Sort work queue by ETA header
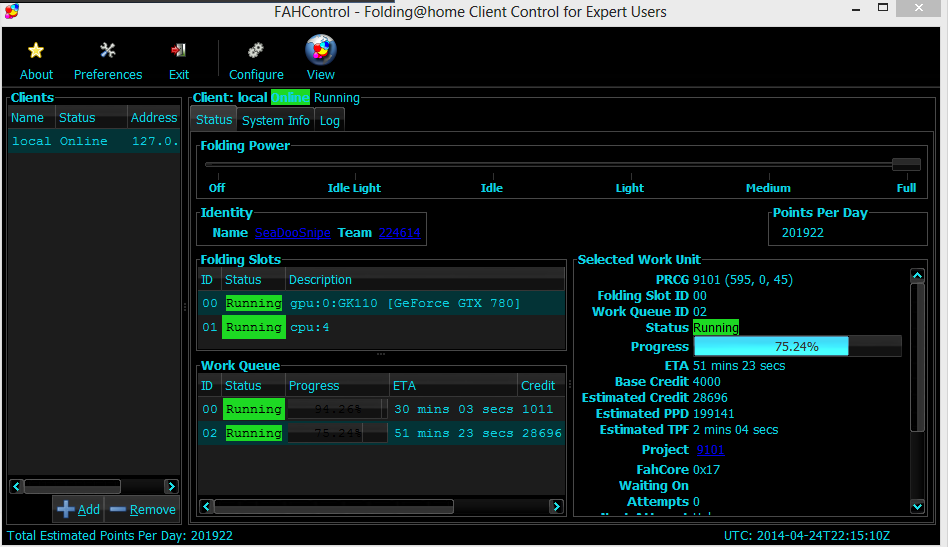Screen dimensions: 948x547 coord(453,386)
